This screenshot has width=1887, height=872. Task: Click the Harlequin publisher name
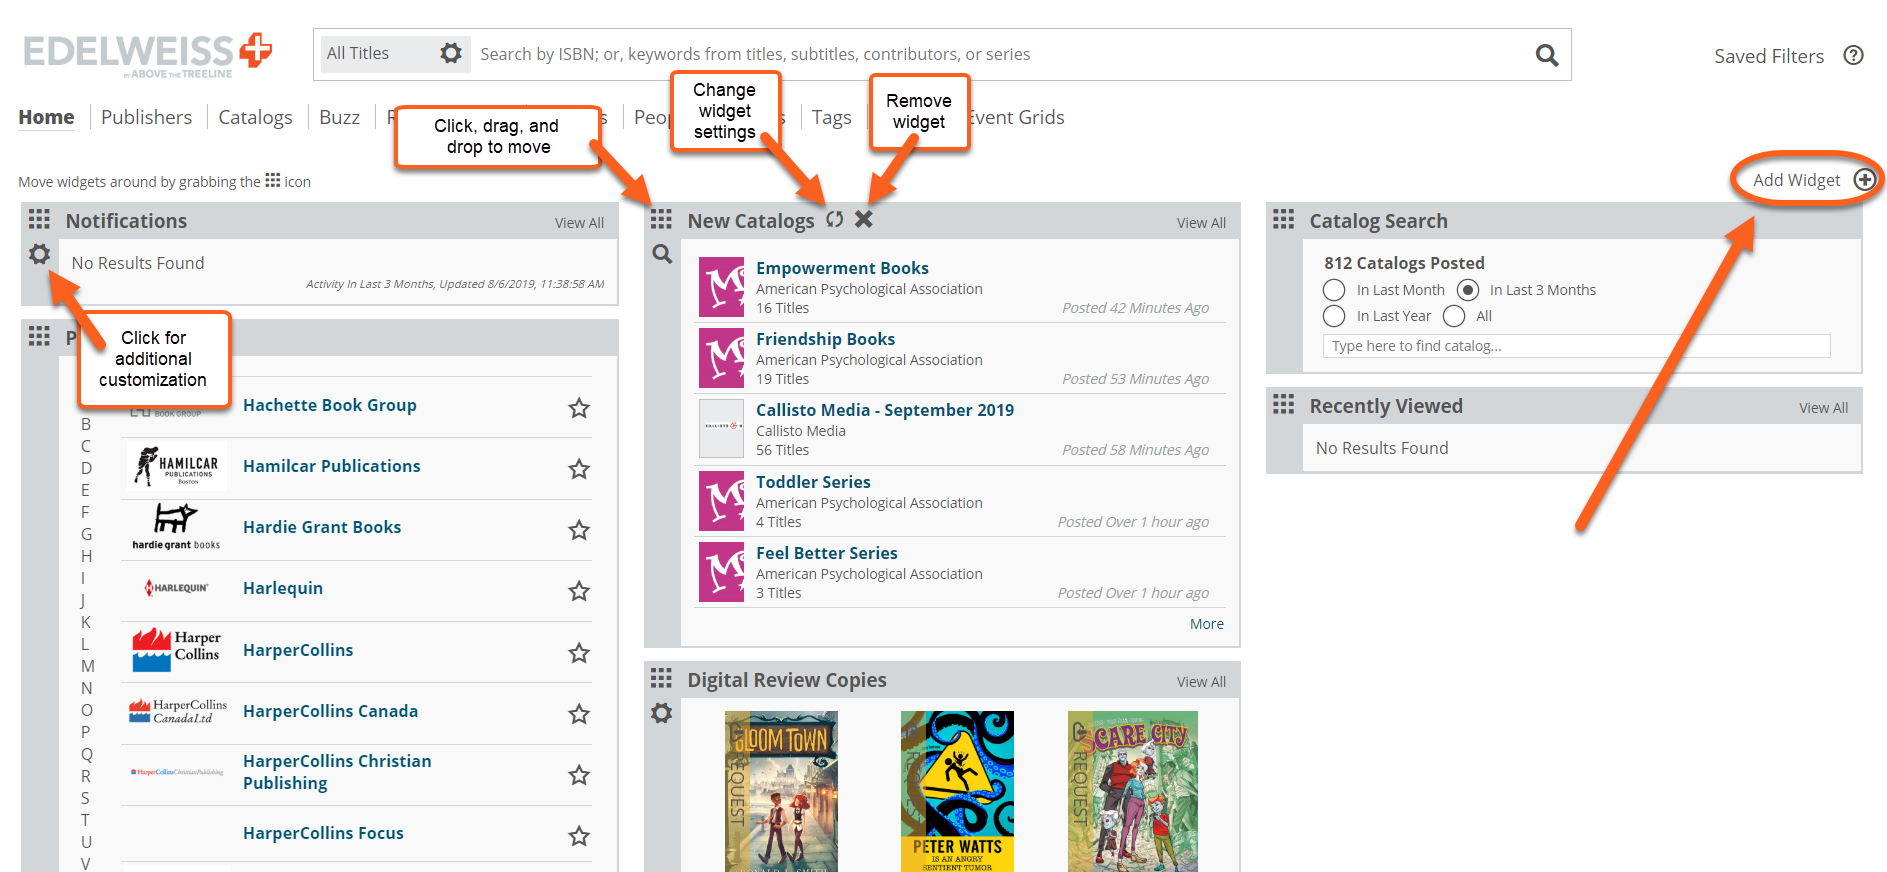[282, 588]
